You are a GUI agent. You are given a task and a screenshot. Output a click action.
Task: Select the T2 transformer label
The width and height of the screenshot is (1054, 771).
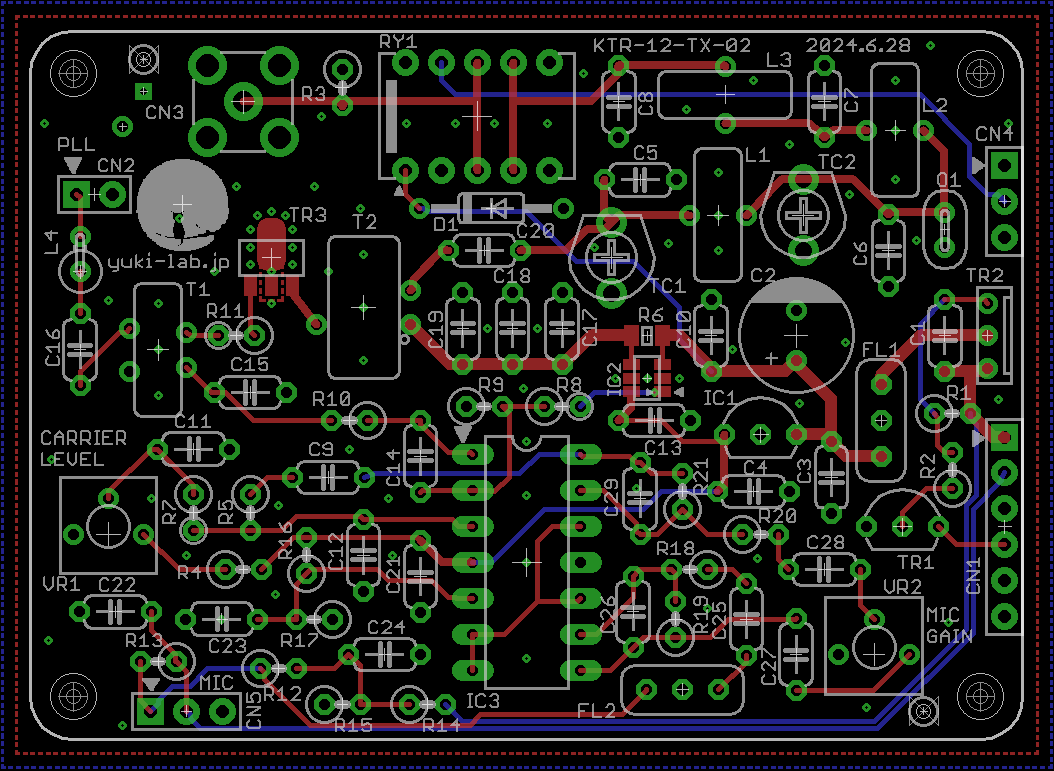364,222
